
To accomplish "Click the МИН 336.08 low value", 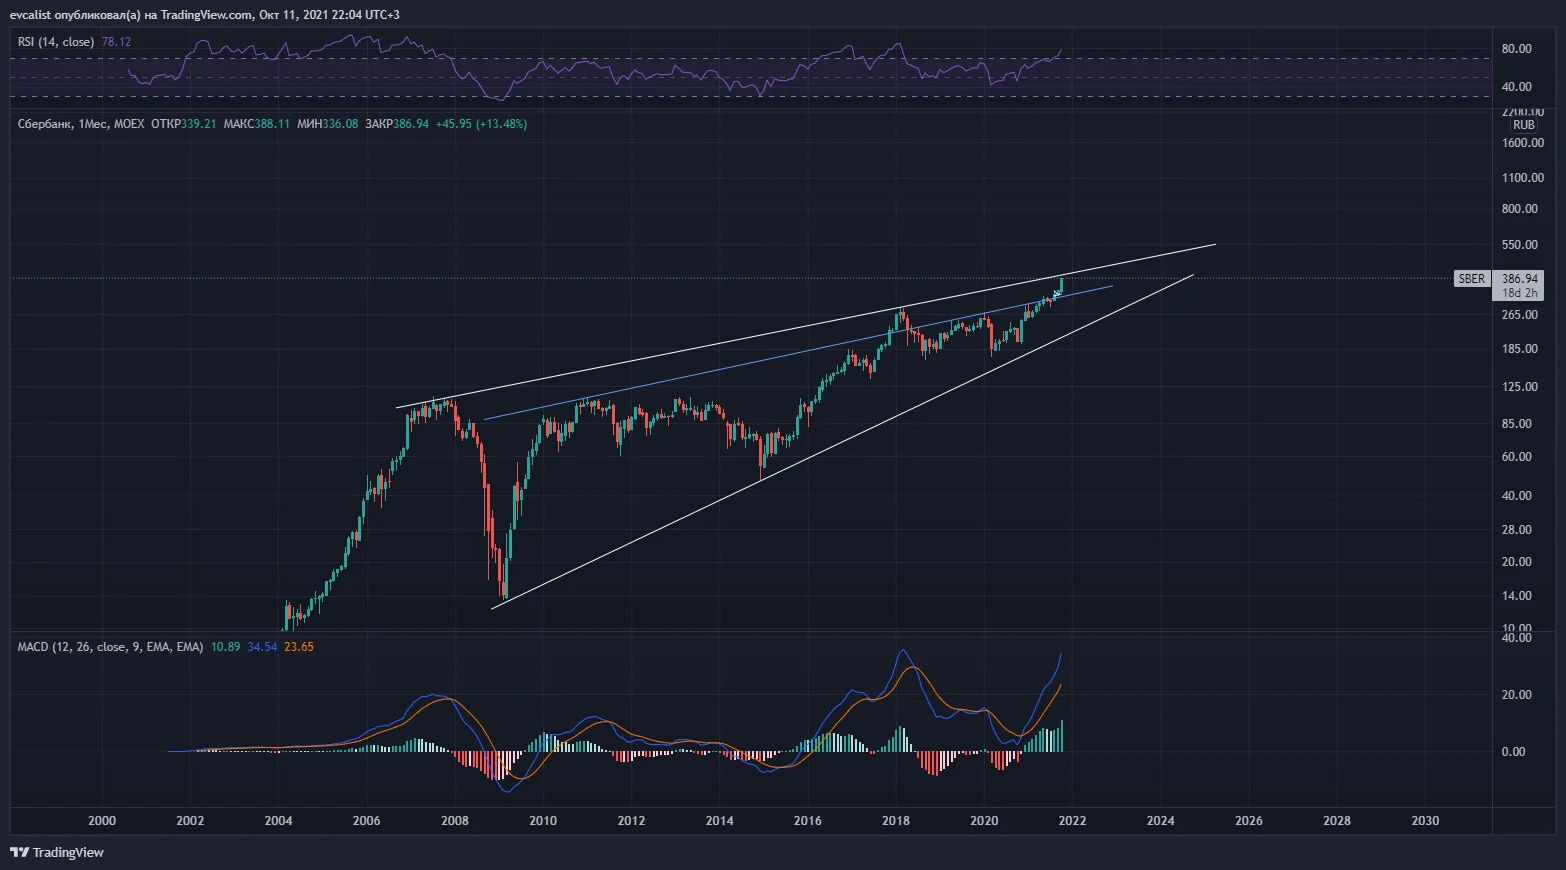I will tap(327, 124).
